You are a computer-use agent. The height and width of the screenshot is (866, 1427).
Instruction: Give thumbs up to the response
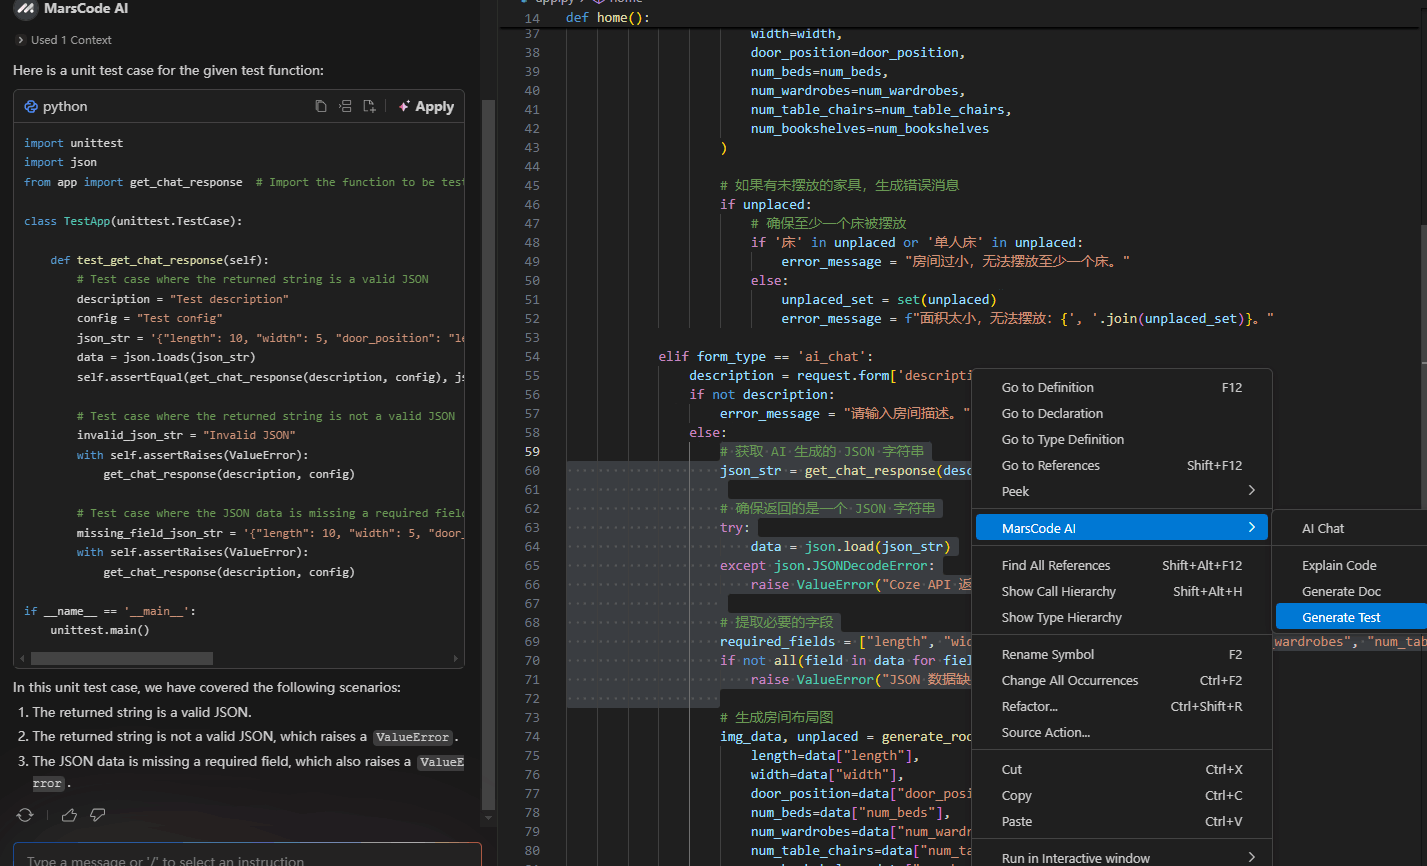[69, 815]
